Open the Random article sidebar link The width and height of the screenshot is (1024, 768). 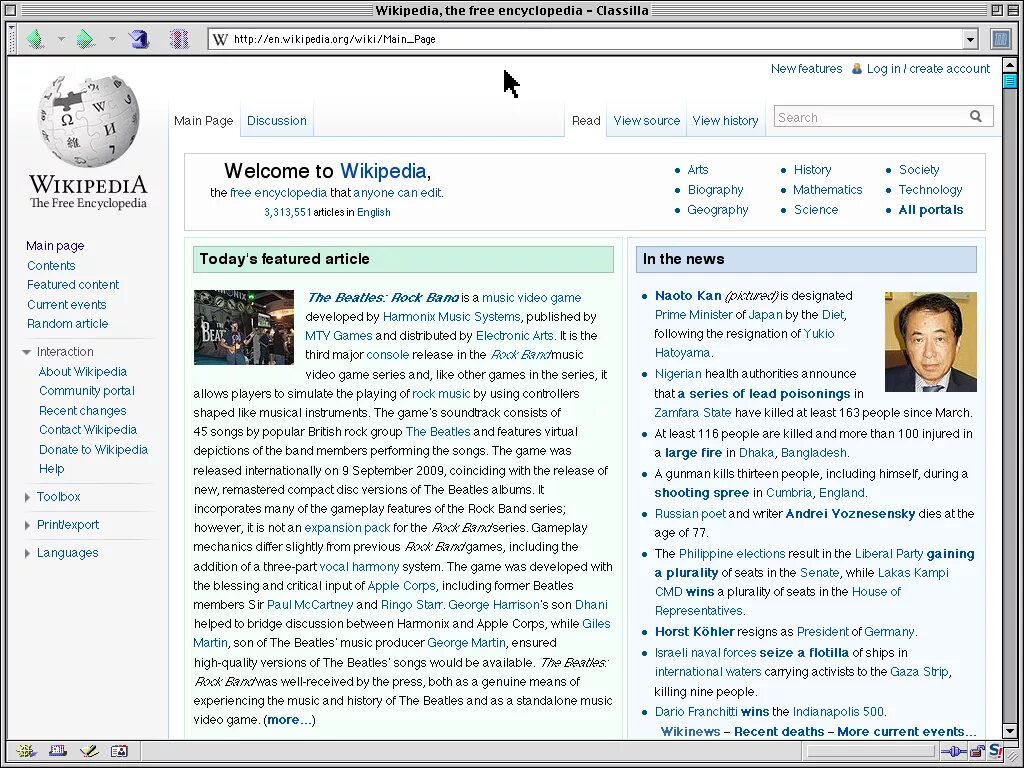[67, 324]
